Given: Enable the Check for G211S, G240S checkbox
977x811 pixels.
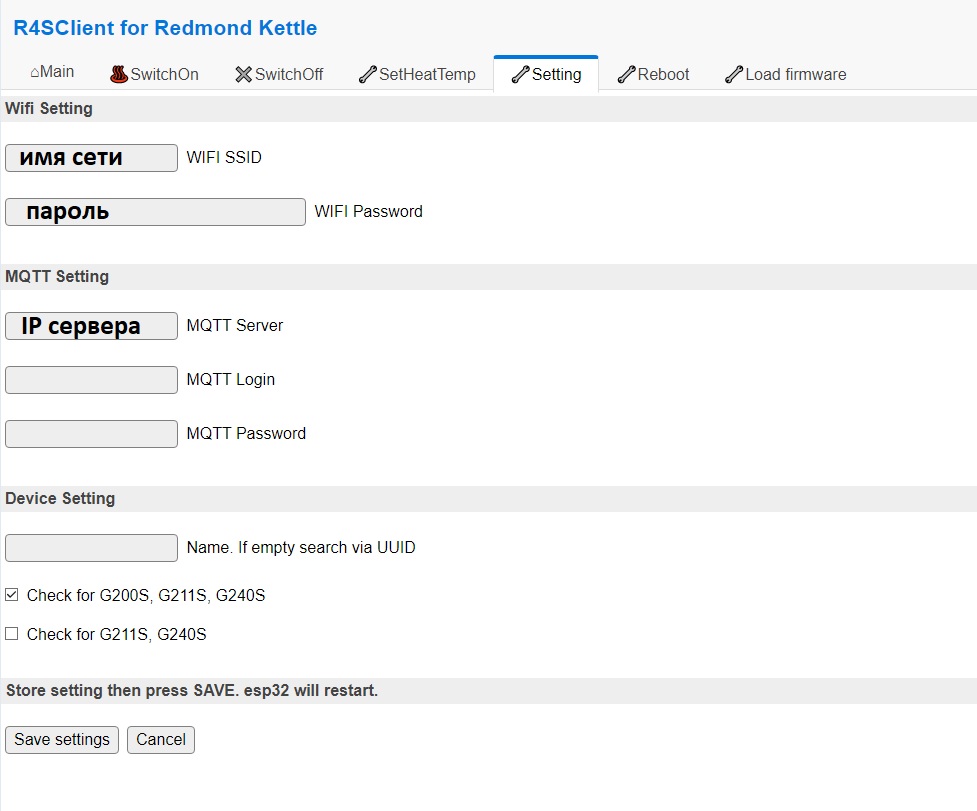Looking at the screenshot, I should 12,634.
